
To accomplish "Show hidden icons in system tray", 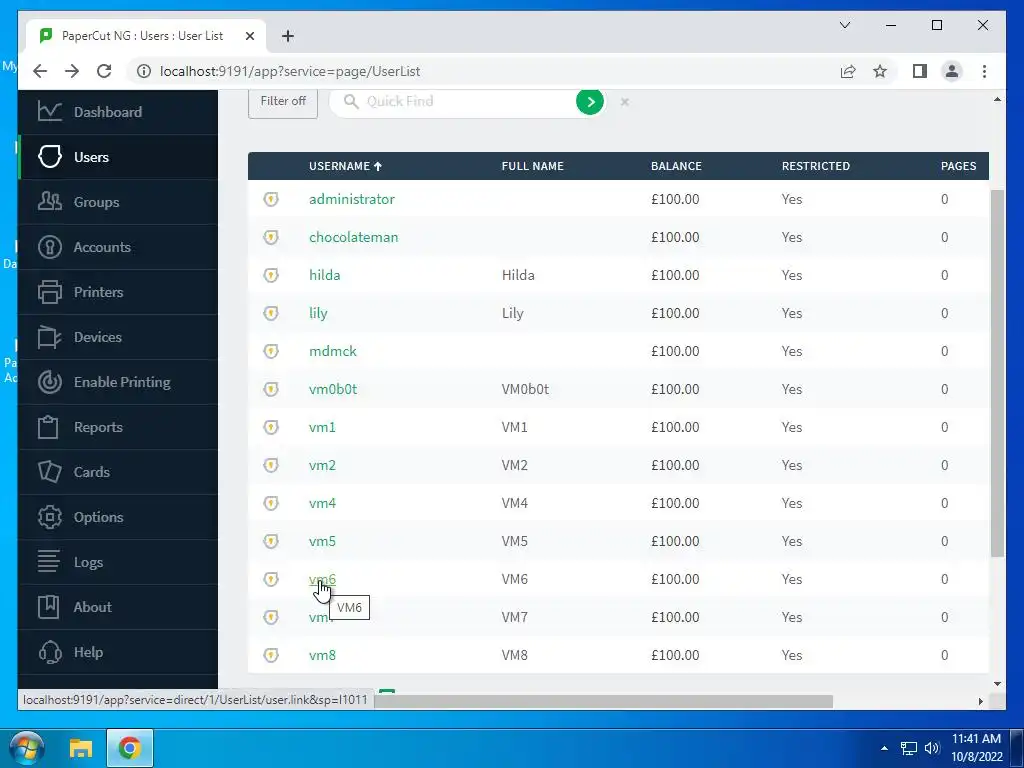I will pyautogui.click(x=884, y=748).
